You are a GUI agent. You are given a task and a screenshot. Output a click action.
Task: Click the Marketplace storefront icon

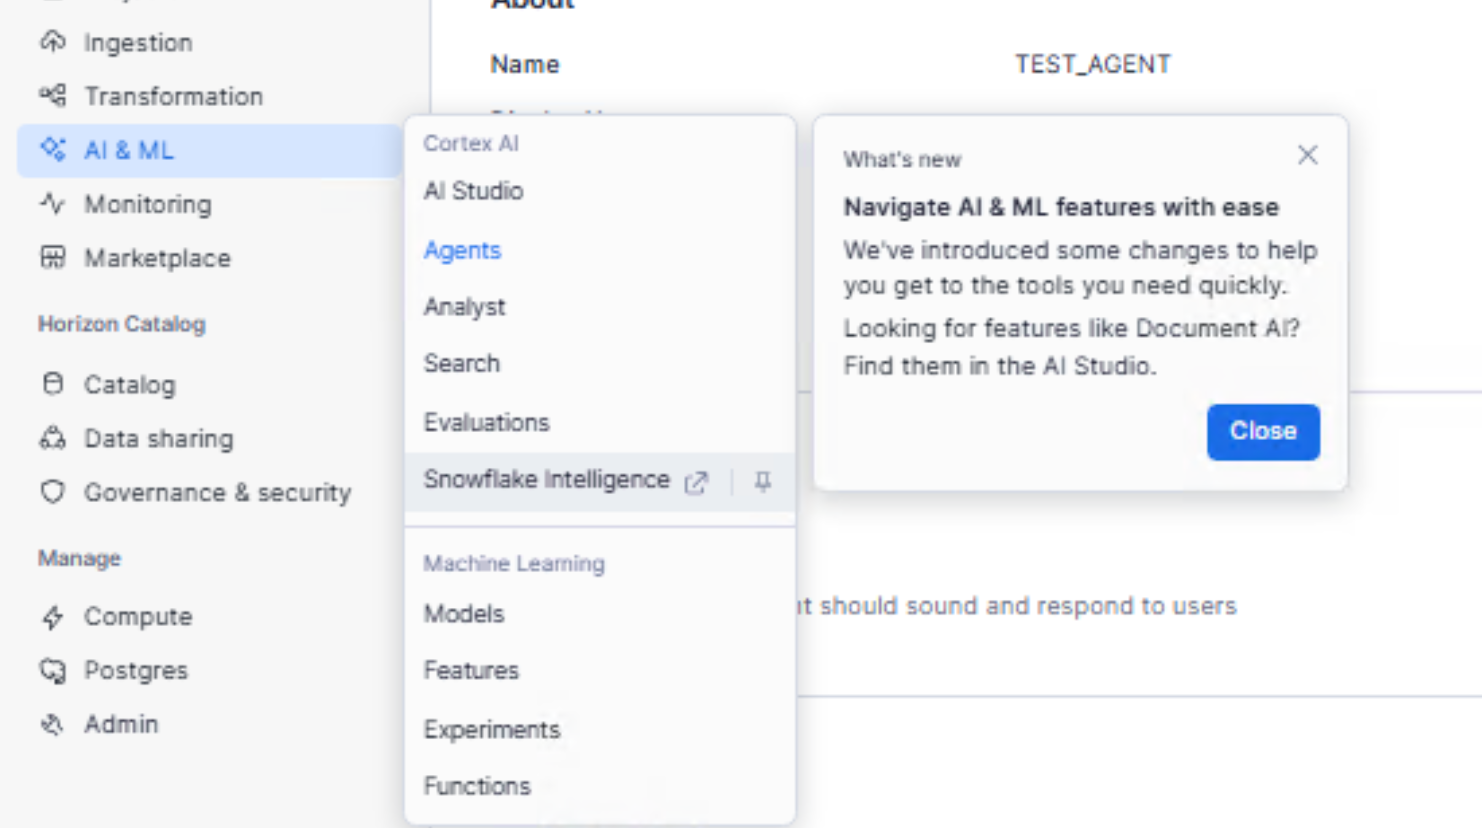(53, 258)
